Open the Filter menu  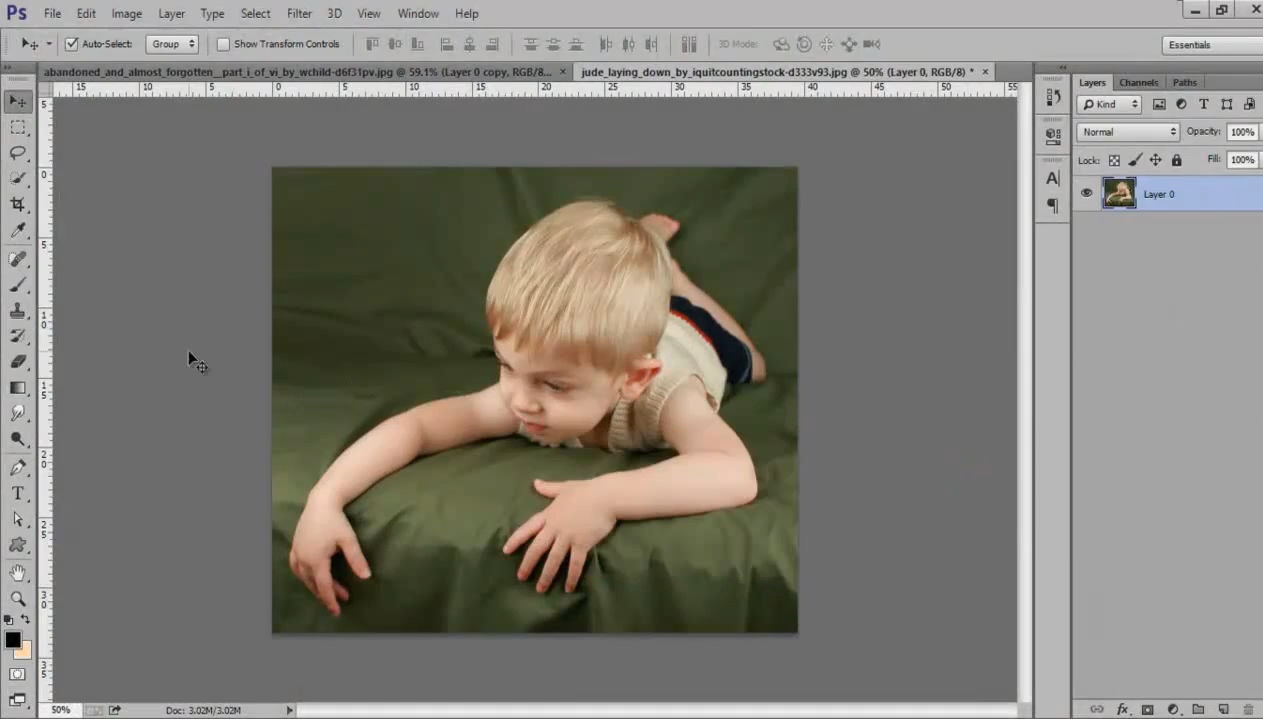[299, 13]
